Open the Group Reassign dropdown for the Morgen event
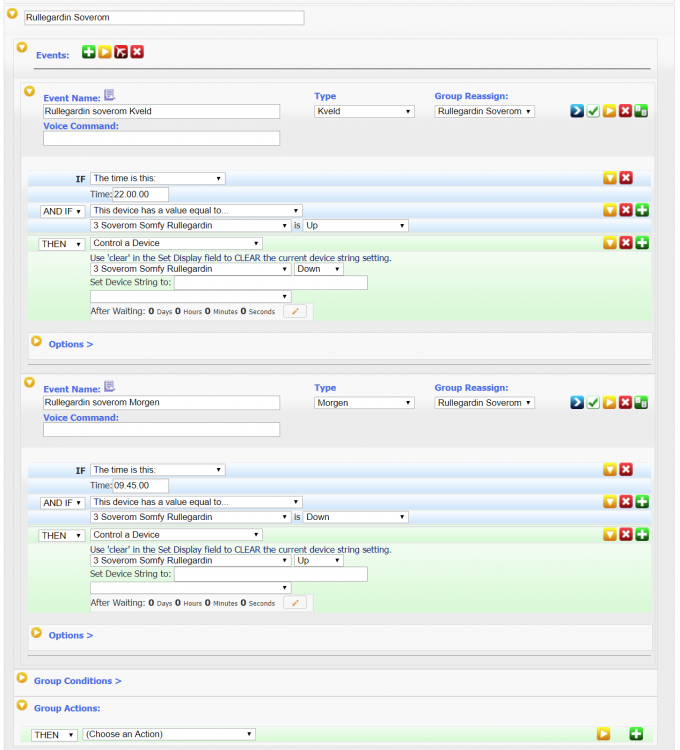 tap(485, 403)
